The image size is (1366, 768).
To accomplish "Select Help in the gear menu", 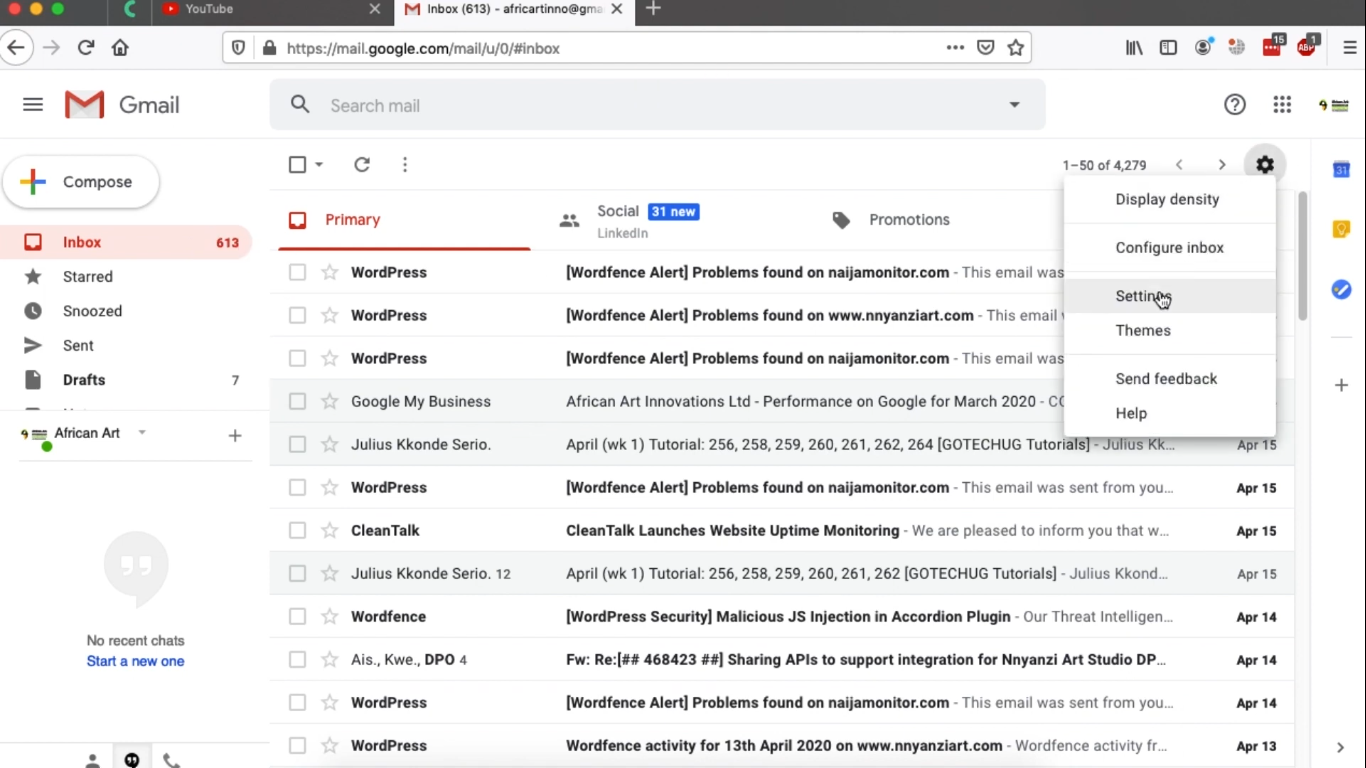I will pos(1170,413).
